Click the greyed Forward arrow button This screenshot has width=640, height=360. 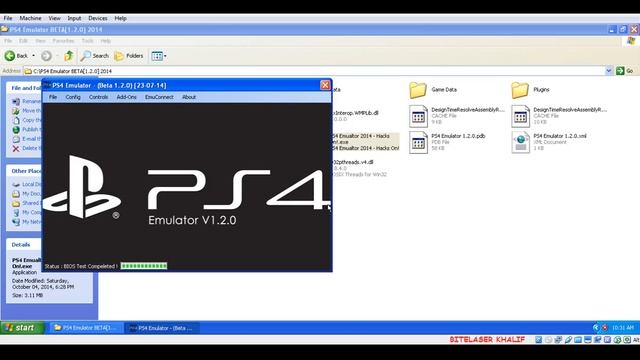click(46, 56)
